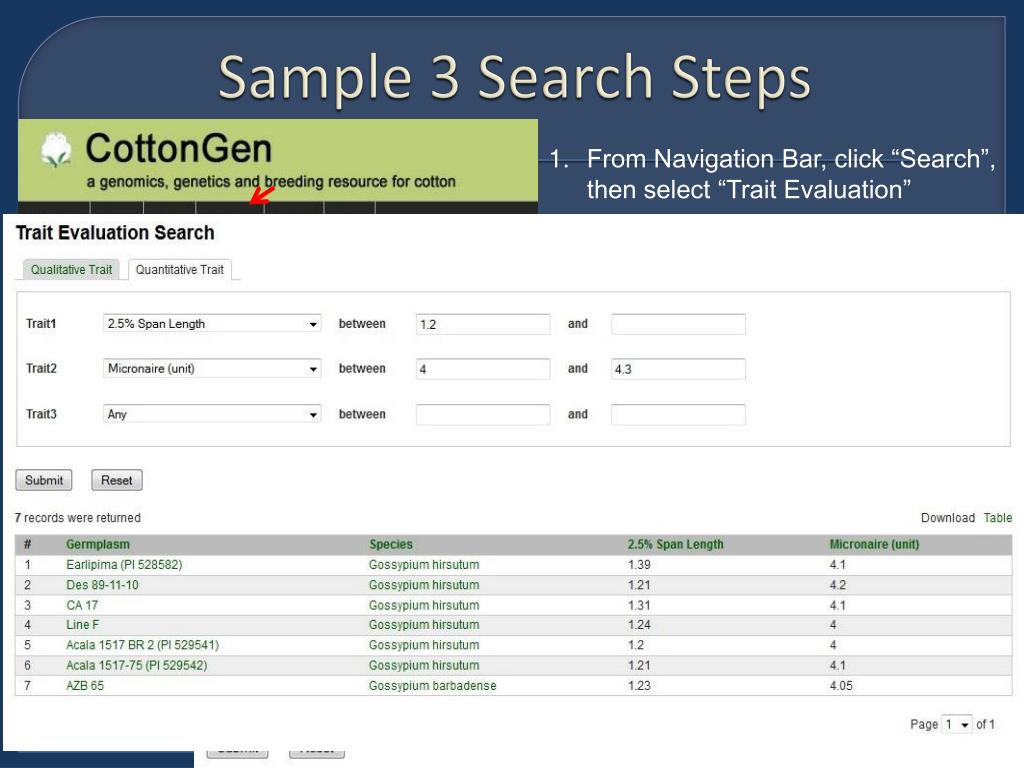Click the Micronaire (unit) column header
The width and height of the screenshot is (1024, 768).
click(x=874, y=544)
